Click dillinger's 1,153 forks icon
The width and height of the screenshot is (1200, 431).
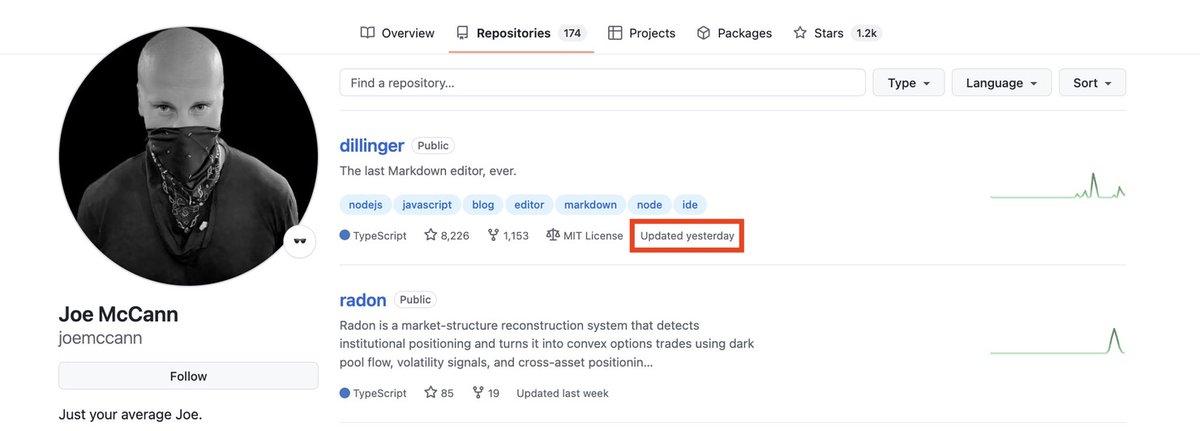[493, 236]
